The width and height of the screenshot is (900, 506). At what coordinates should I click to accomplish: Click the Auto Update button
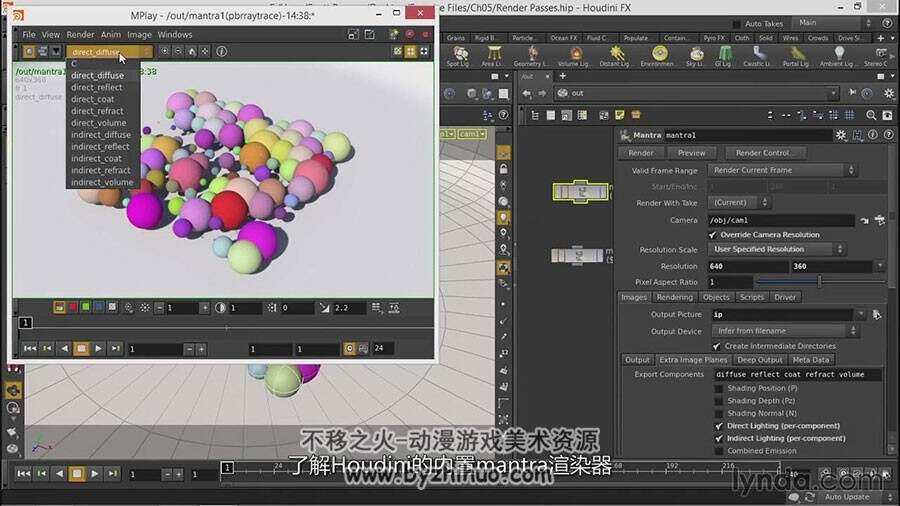(x=847, y=497)
